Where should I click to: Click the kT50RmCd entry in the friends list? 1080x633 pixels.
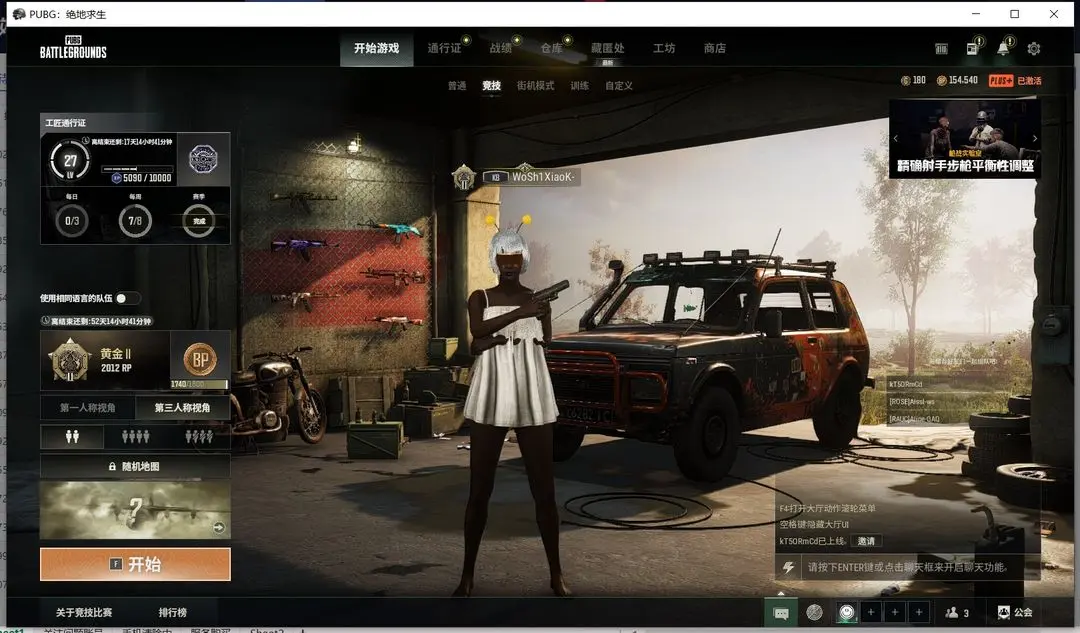(x=906, y=384)
